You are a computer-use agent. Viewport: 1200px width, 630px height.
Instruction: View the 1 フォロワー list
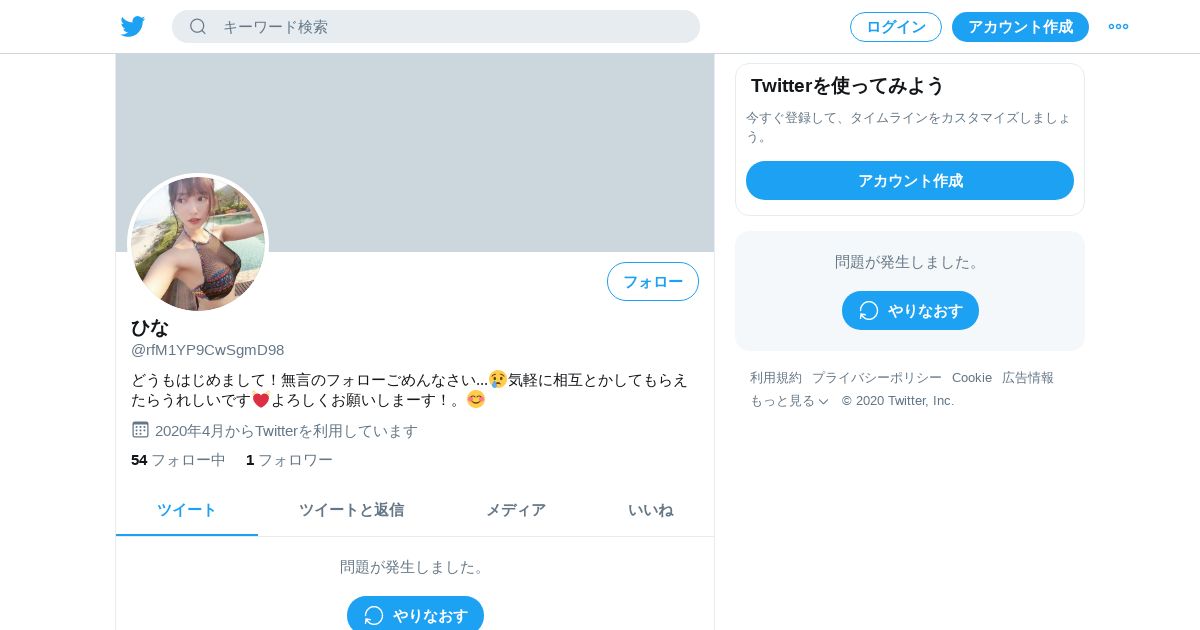(289, 460)
